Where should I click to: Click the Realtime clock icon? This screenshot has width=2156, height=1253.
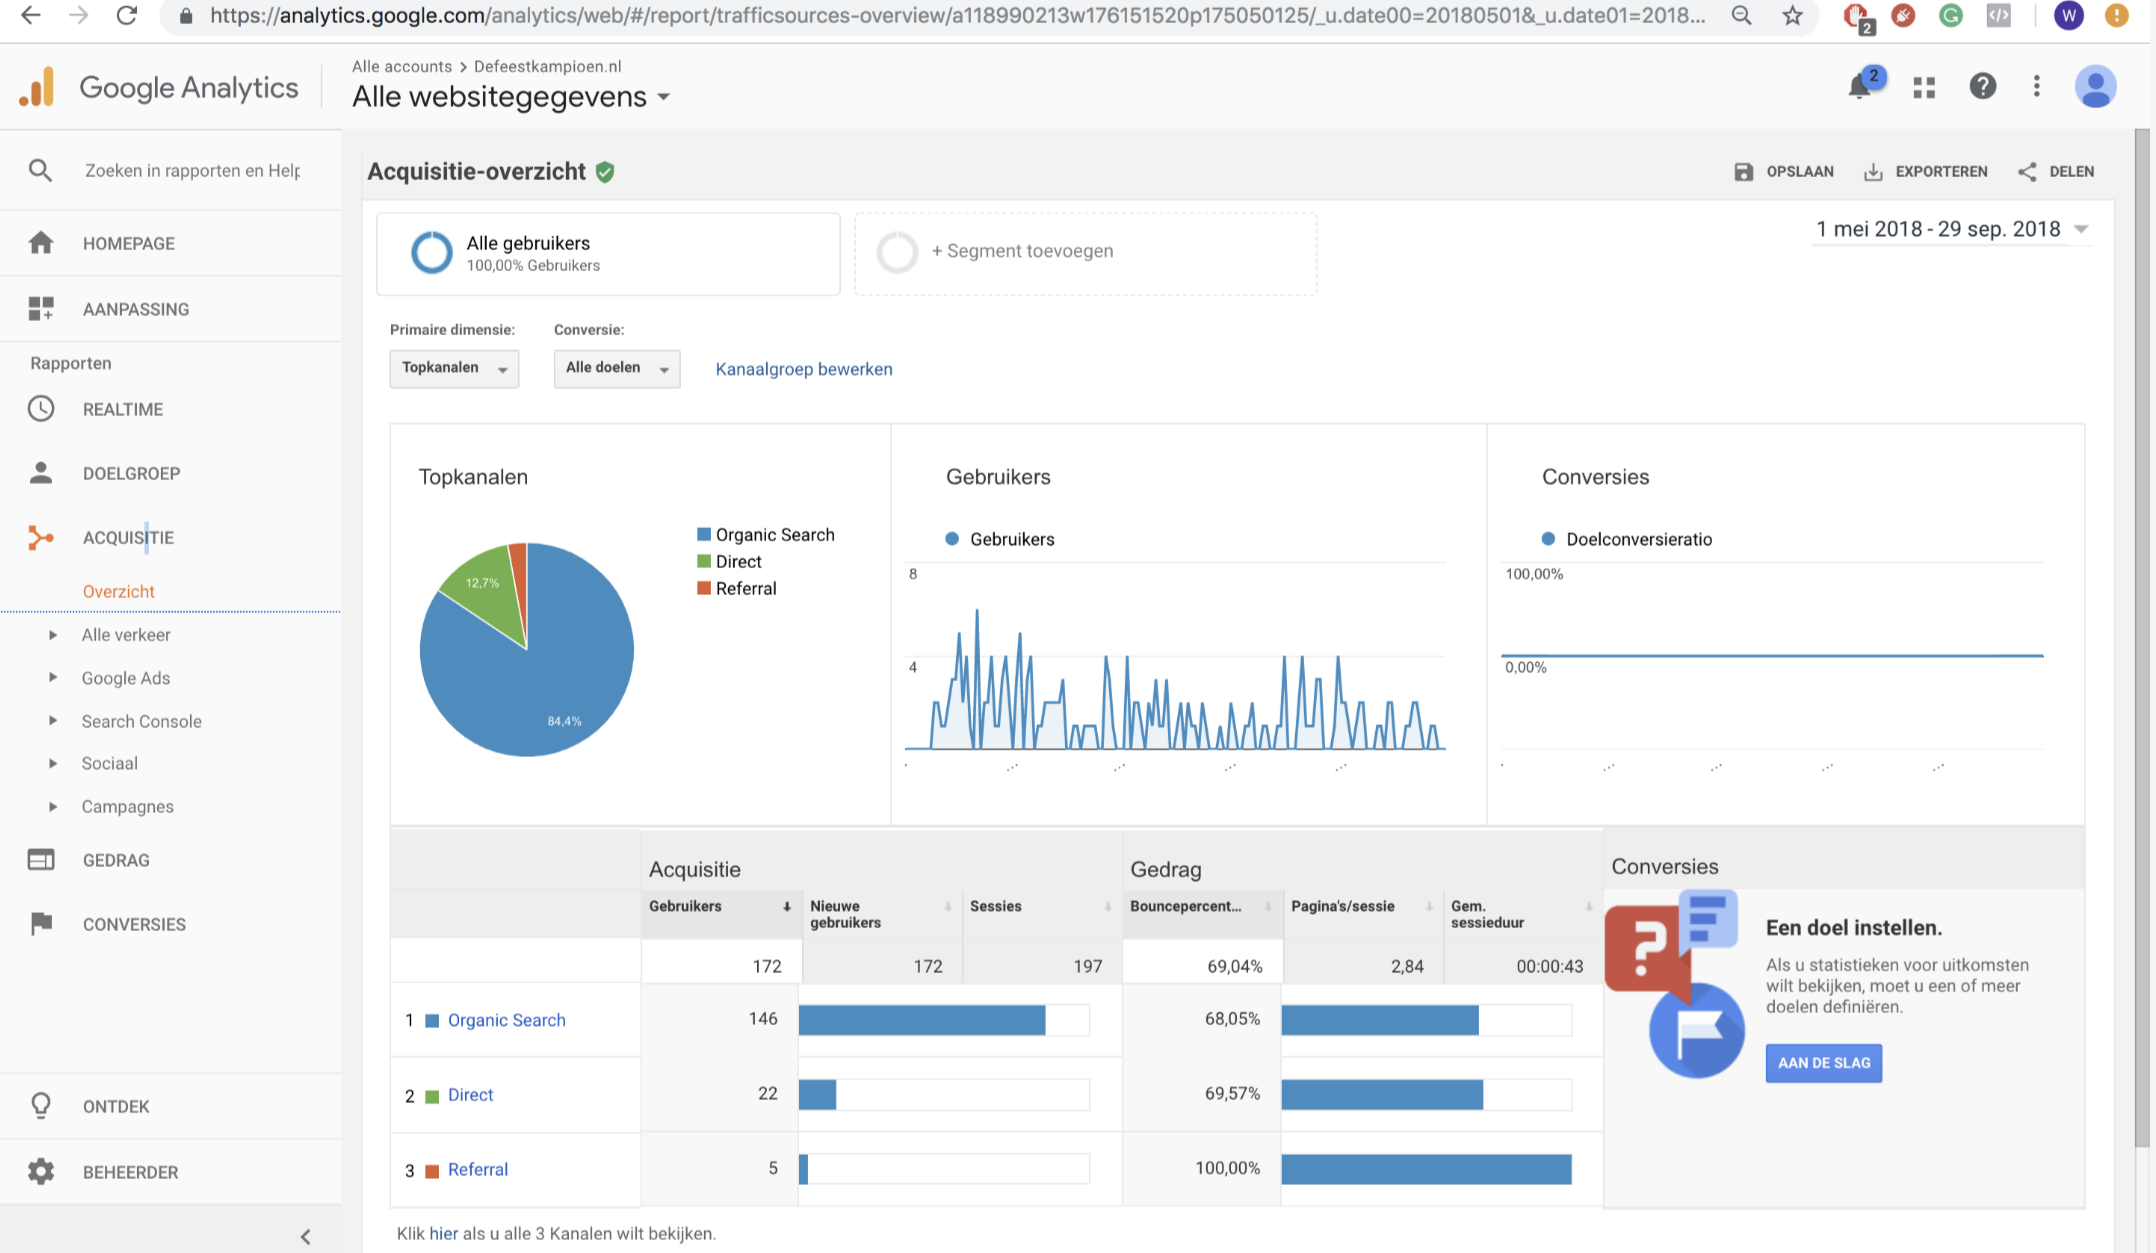41,408
